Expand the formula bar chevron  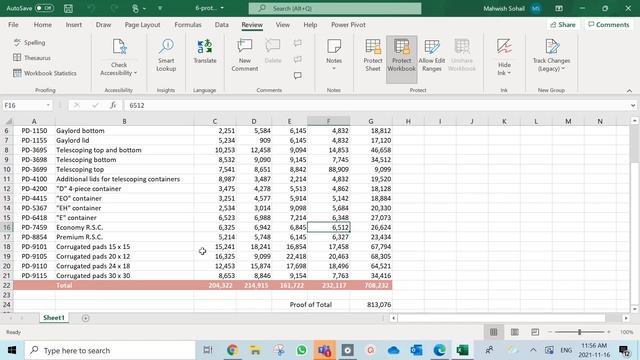633,105
